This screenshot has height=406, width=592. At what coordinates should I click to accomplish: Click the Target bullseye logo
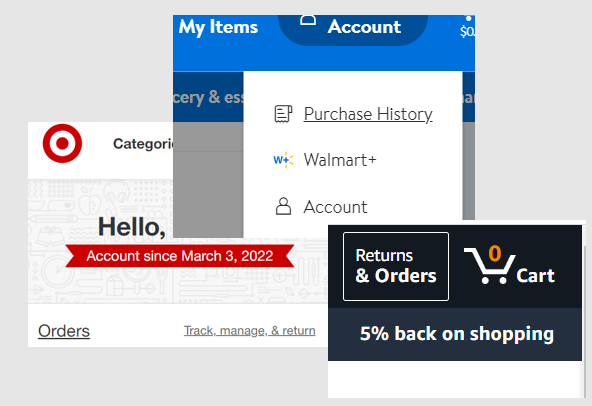(x=62, y=144)
